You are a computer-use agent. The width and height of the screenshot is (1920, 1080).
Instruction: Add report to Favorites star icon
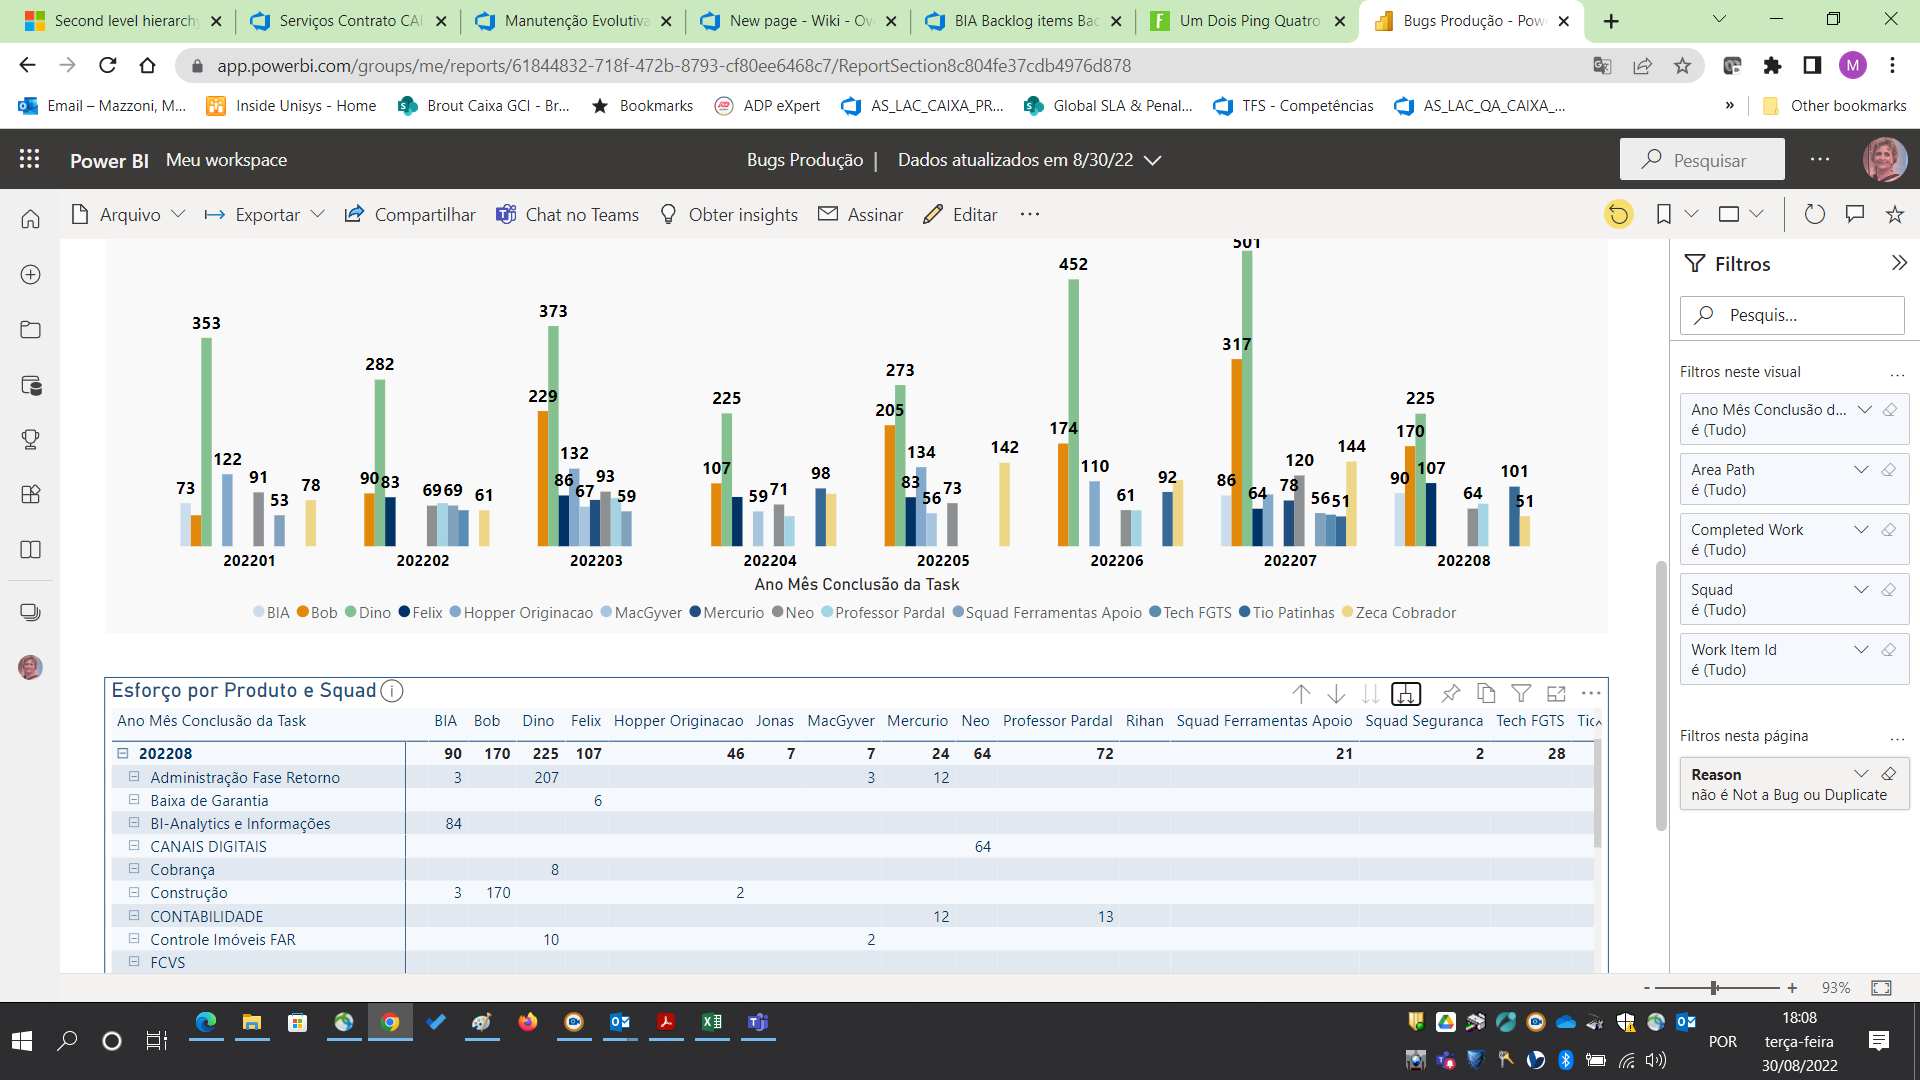tap(1894, 214)
